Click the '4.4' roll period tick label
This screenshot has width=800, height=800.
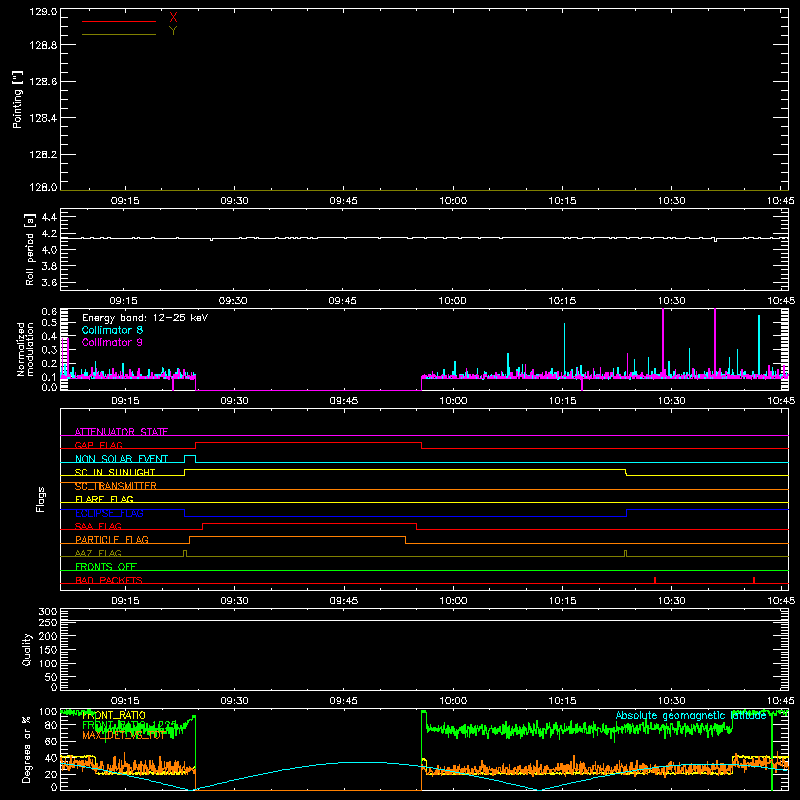tap(49, 217)
